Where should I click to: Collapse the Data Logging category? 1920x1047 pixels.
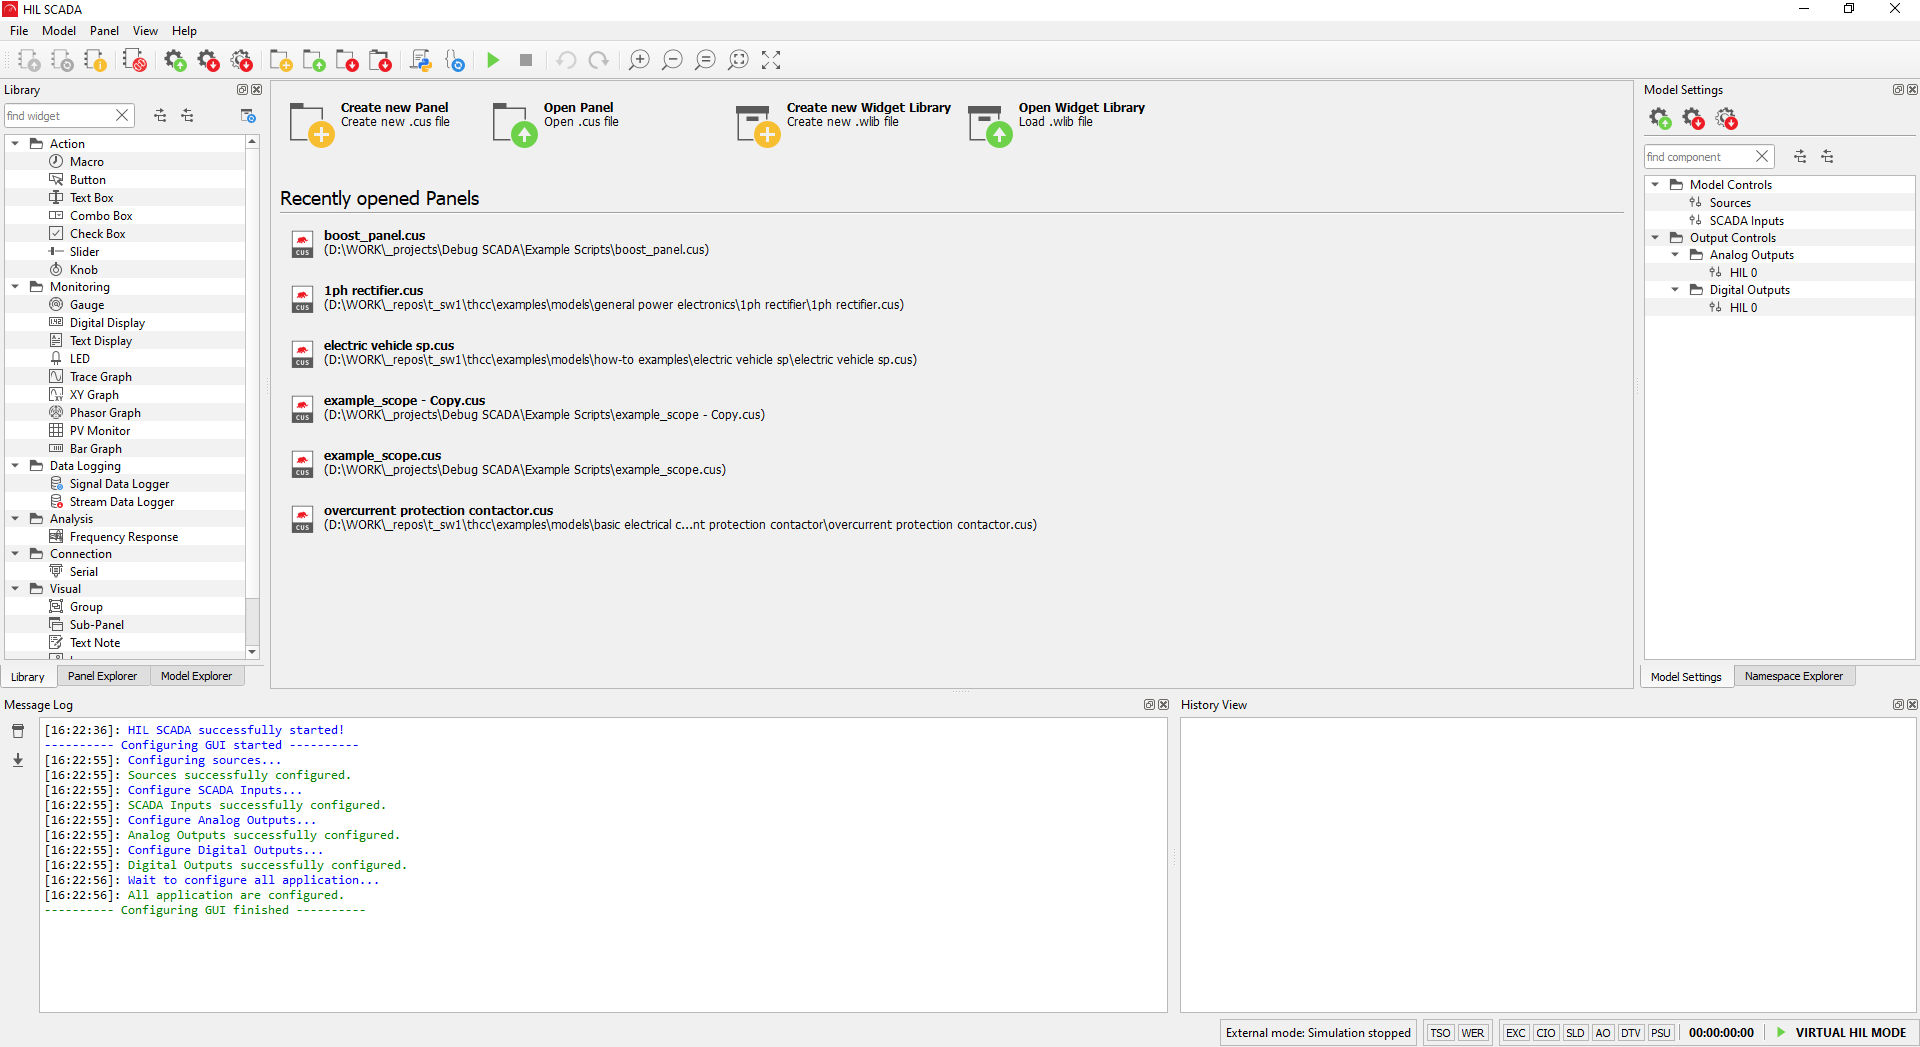15,466
